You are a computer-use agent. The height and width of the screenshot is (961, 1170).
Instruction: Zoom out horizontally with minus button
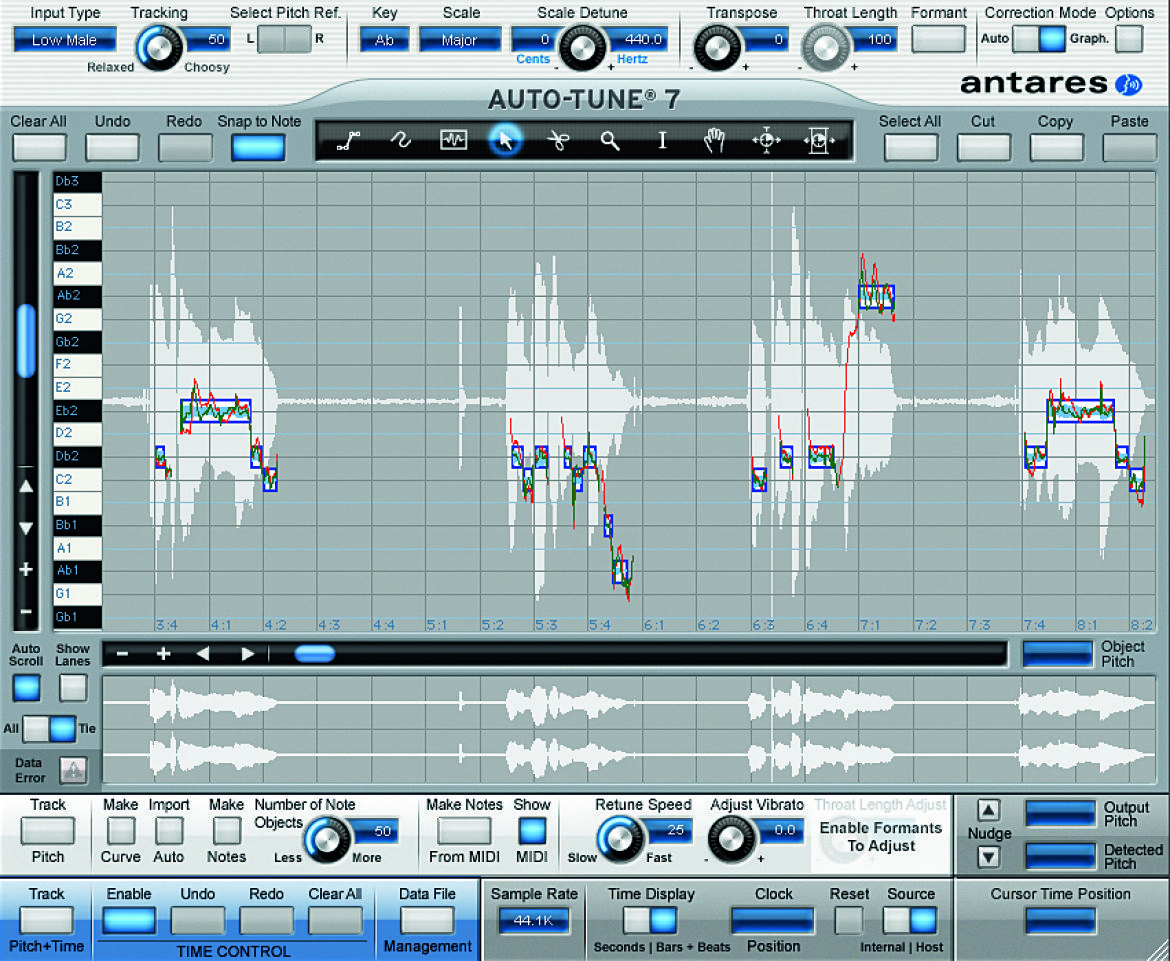(x=122, y=654)
